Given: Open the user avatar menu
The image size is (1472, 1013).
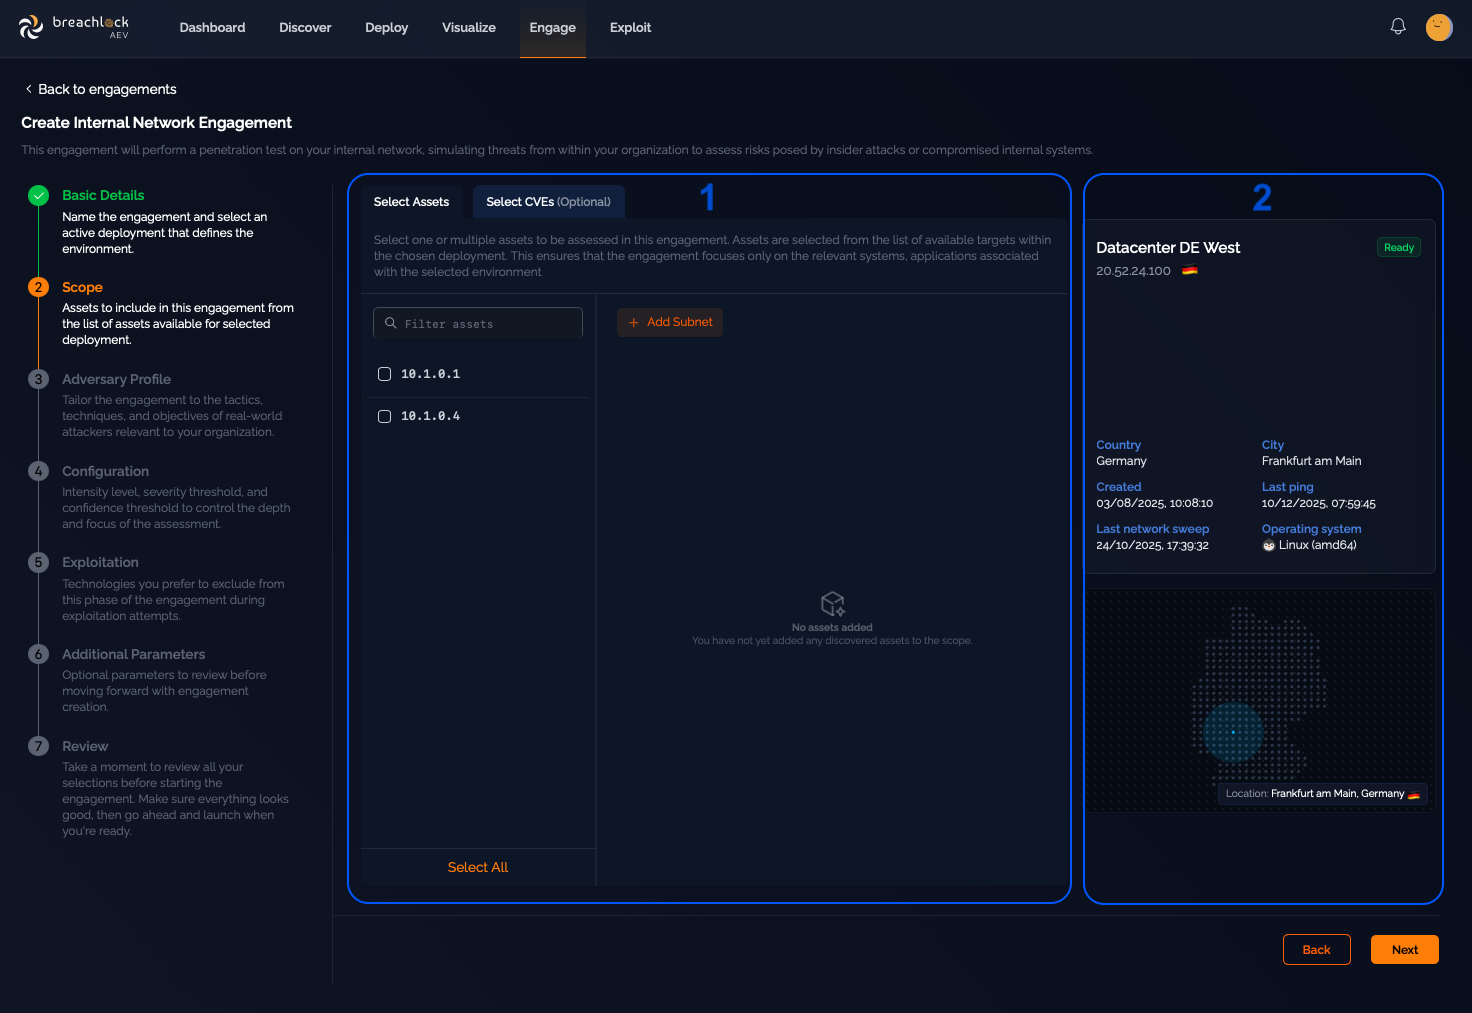Looking at the screenshot, I should point(1439,27).
